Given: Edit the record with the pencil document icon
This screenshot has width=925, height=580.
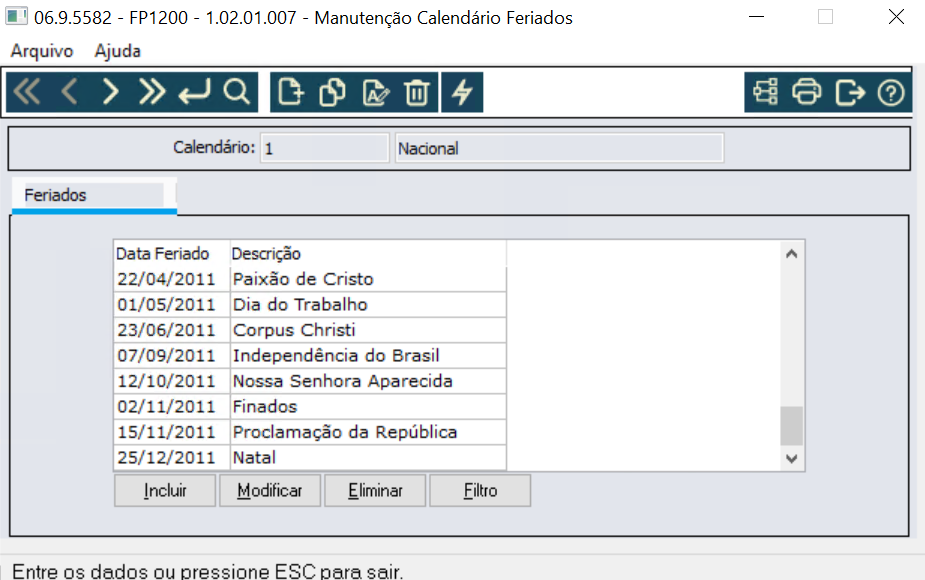Looking at the screenshot, I should (x=375, y=92).
